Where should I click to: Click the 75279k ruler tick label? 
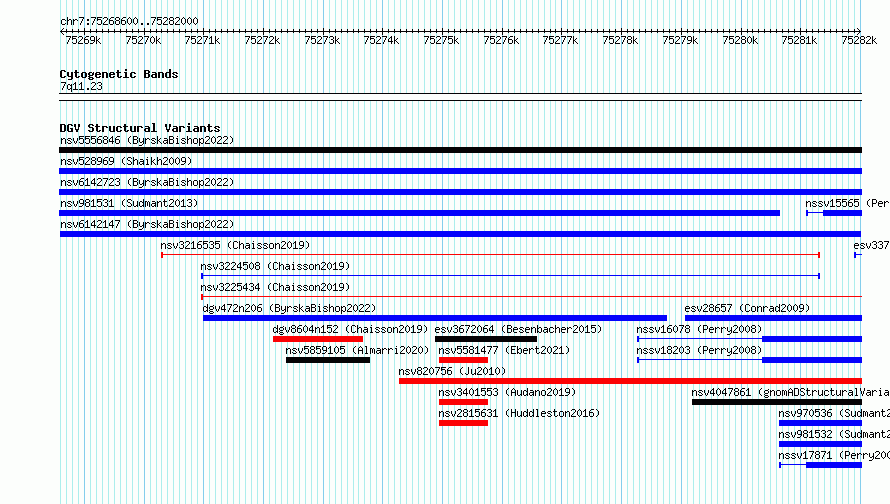pos(680,40)
